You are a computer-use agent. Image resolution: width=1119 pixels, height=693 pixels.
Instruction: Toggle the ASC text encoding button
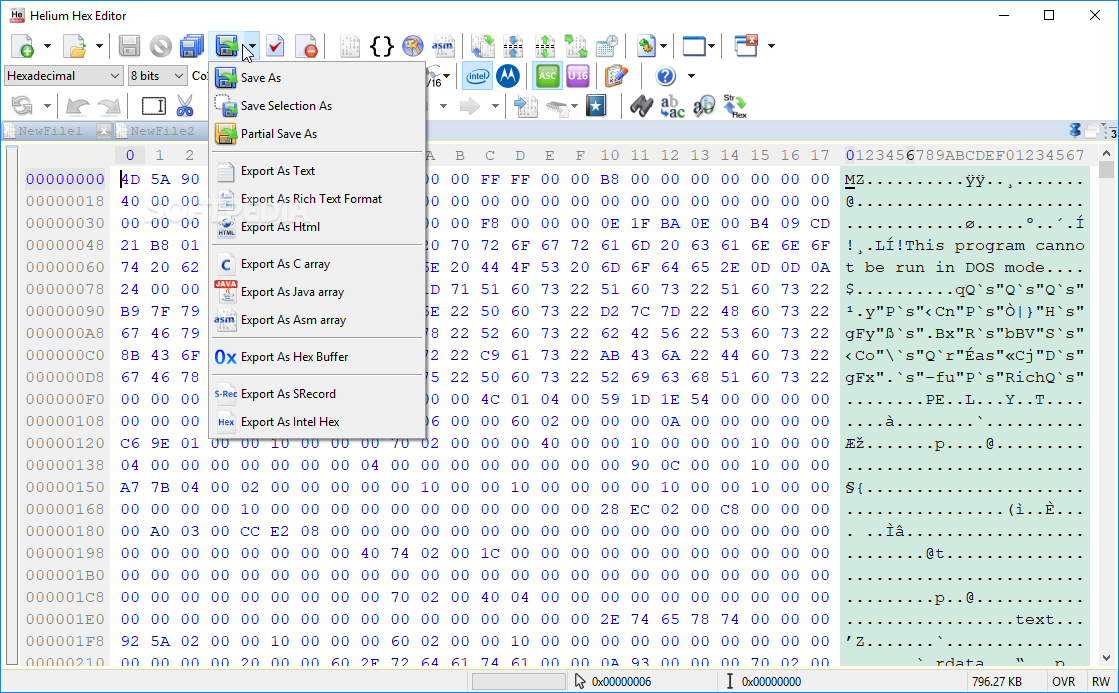[547, 76]
